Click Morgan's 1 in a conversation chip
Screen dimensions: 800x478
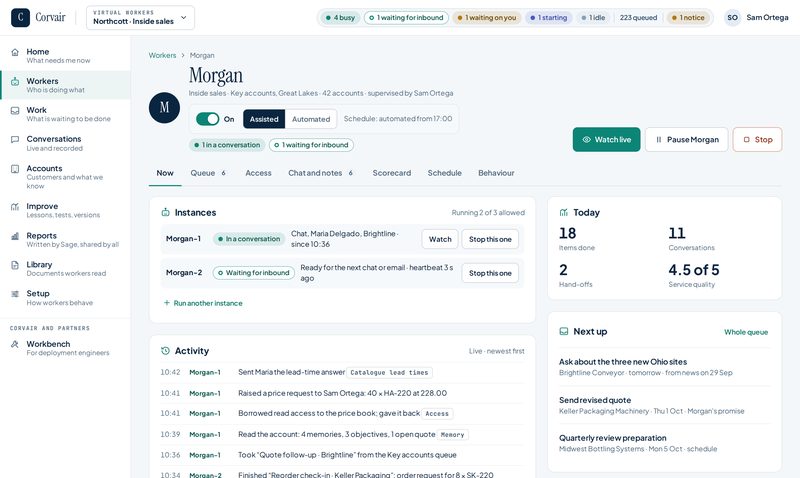click(227, 145)
